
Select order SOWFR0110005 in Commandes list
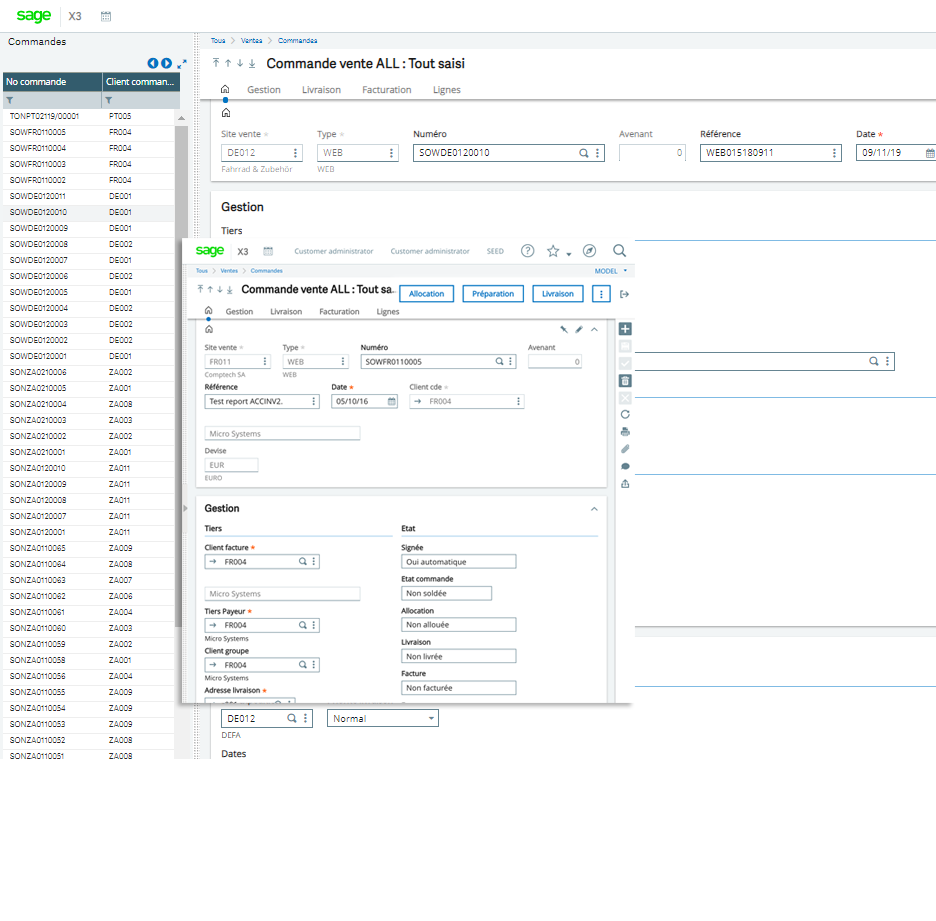[89, 132]
